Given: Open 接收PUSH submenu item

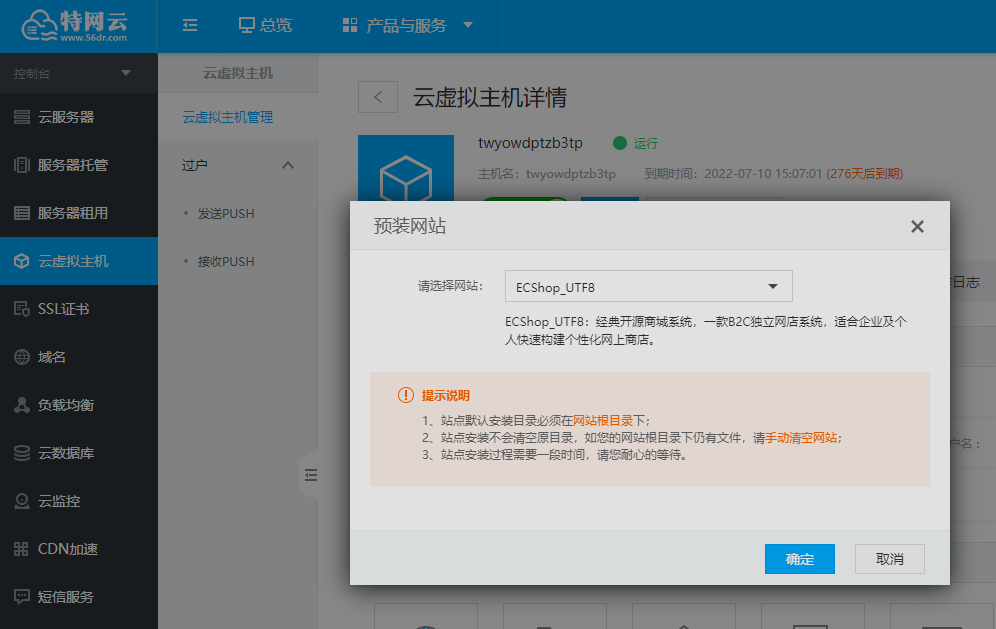Looking at the screenshot, I should tap(225, 262).
